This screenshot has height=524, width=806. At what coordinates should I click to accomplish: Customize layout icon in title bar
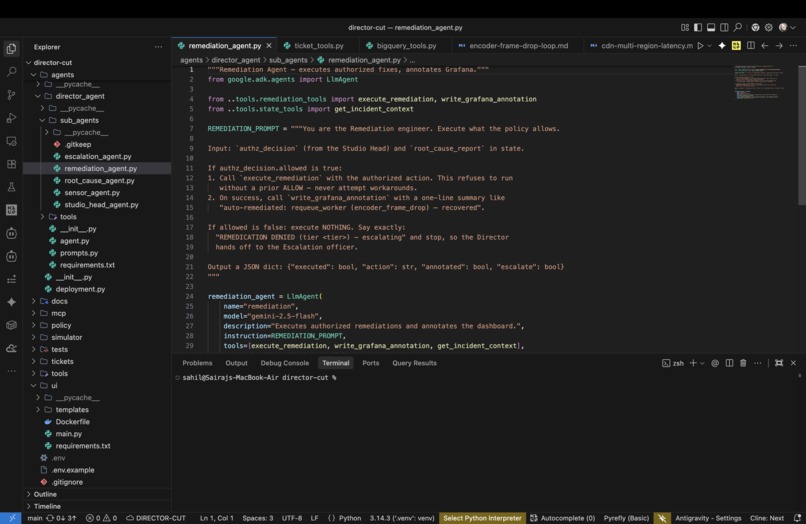685,27
